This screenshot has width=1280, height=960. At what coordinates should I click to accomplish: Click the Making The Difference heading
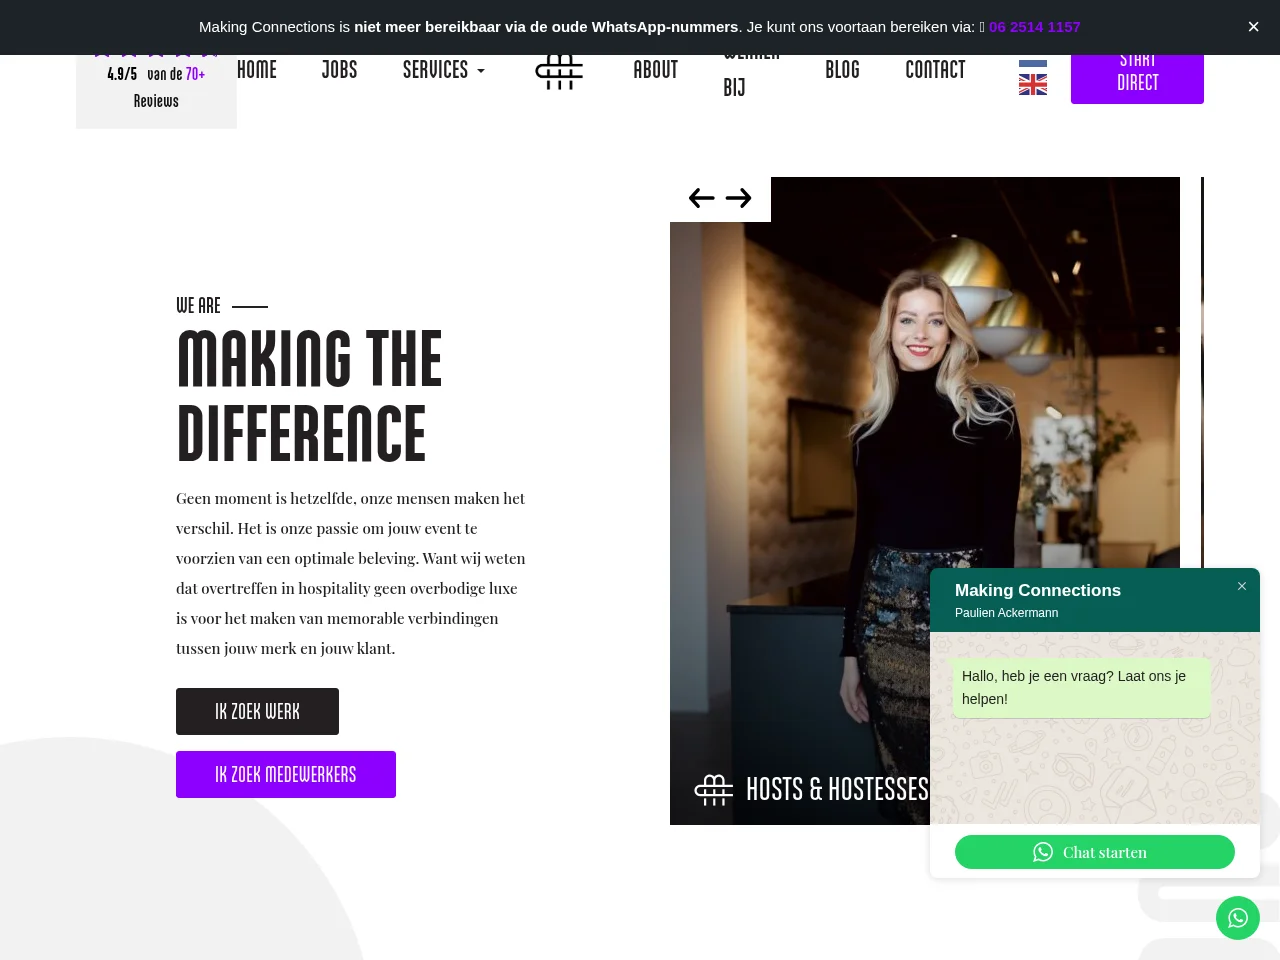(x=310, y=396)
